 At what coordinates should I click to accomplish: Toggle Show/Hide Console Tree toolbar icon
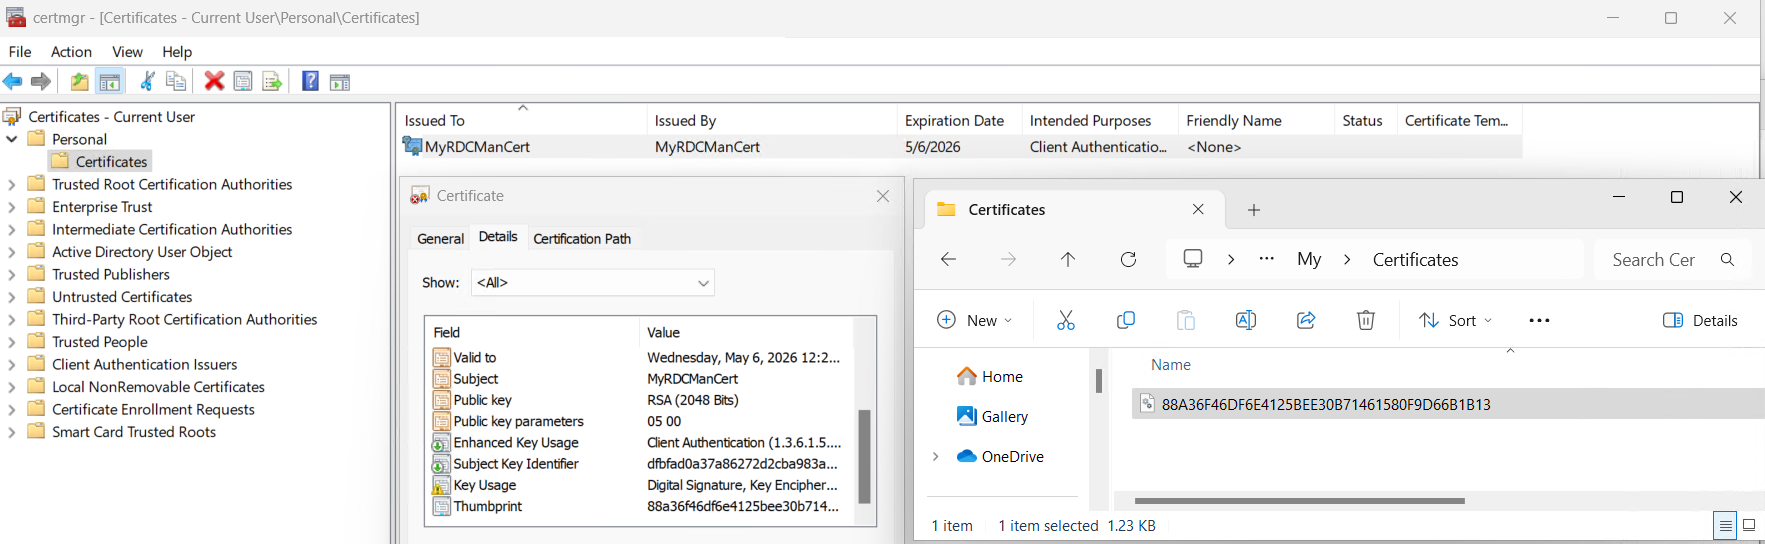[x=110, y=82]
